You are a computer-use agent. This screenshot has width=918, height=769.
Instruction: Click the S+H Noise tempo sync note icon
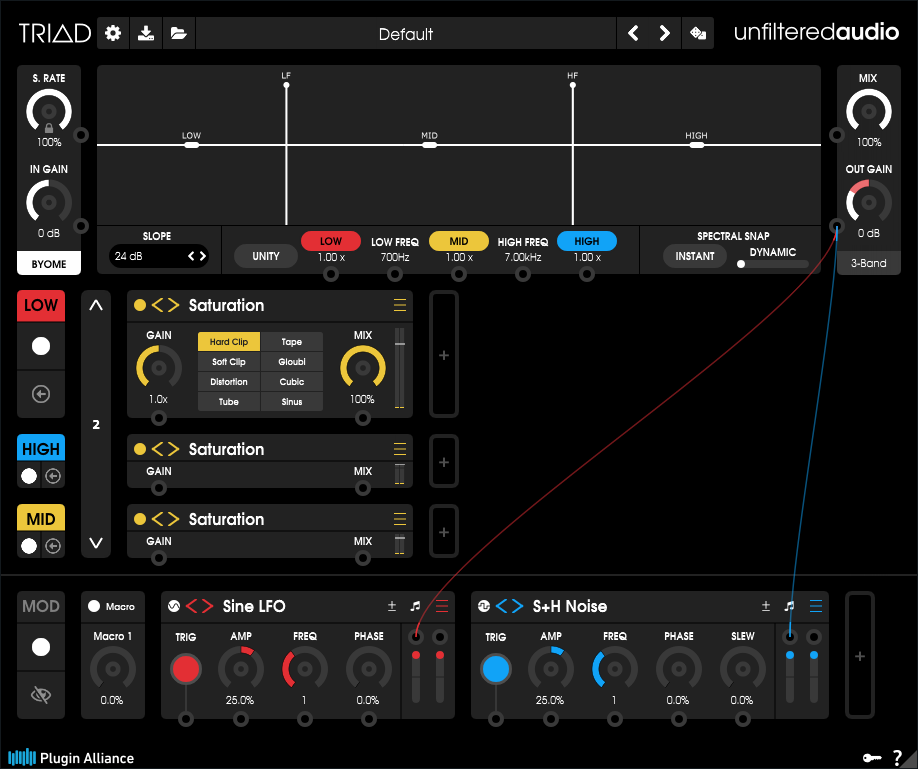789,606
